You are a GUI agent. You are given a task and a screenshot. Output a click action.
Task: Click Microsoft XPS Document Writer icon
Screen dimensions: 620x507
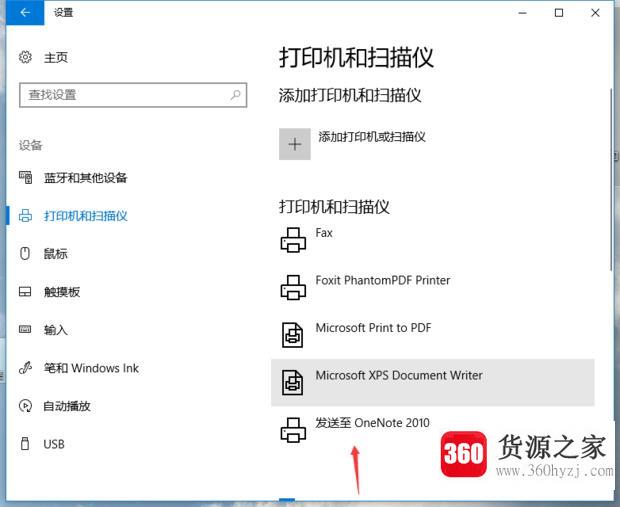(x=293, y=382)
